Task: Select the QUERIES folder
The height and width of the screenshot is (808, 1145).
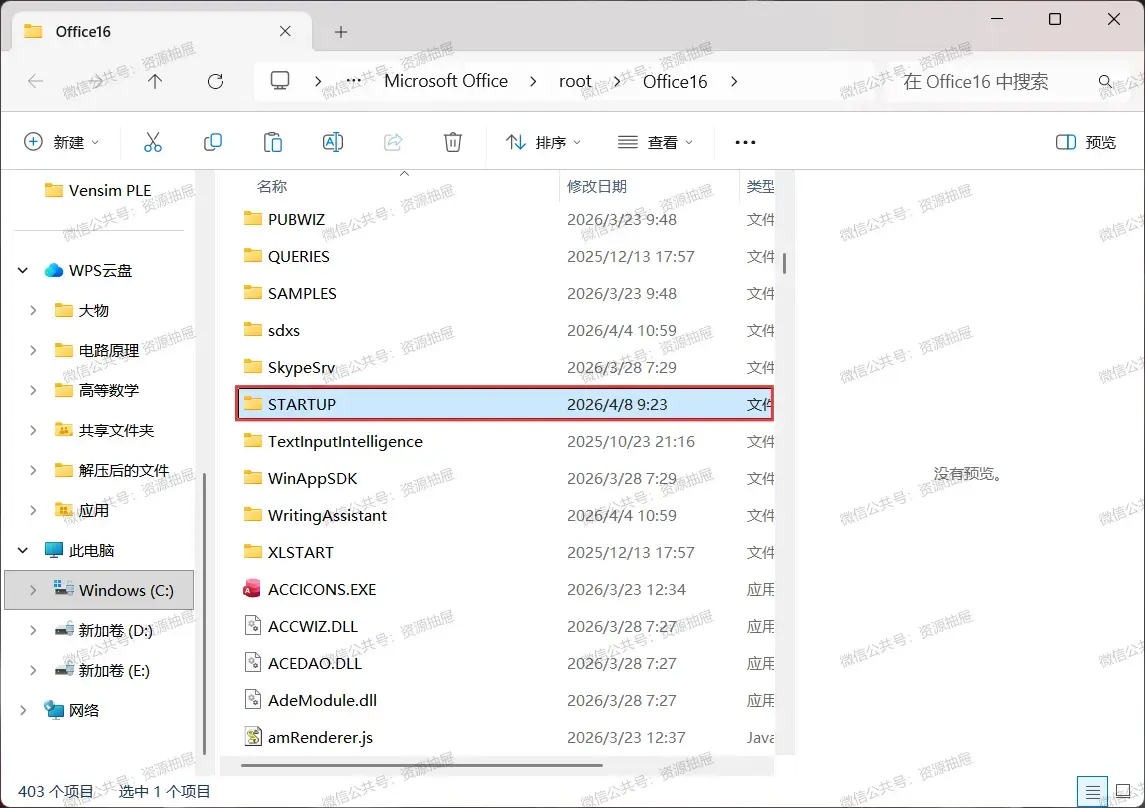Action: [x=504, y=256]
